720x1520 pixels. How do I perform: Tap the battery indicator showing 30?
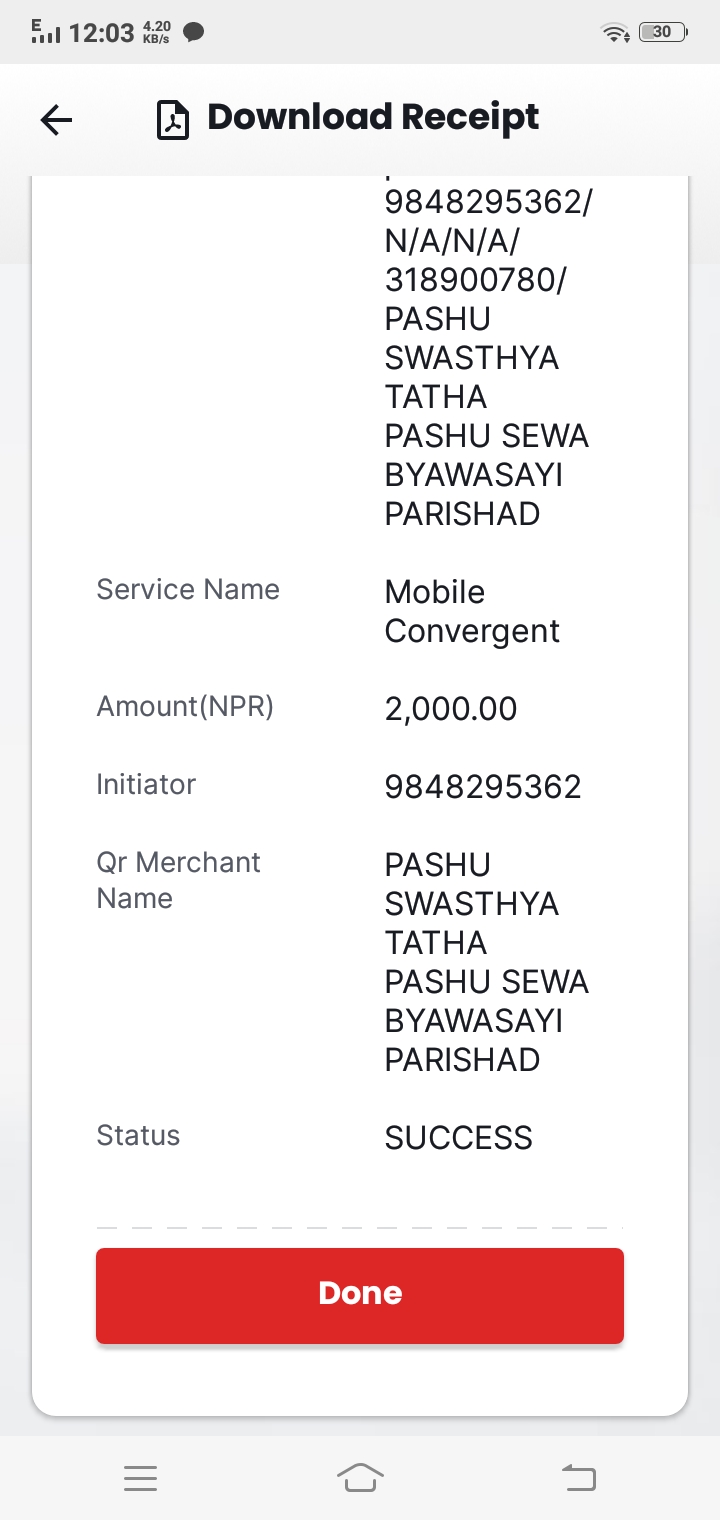click(x=662, y=33)
